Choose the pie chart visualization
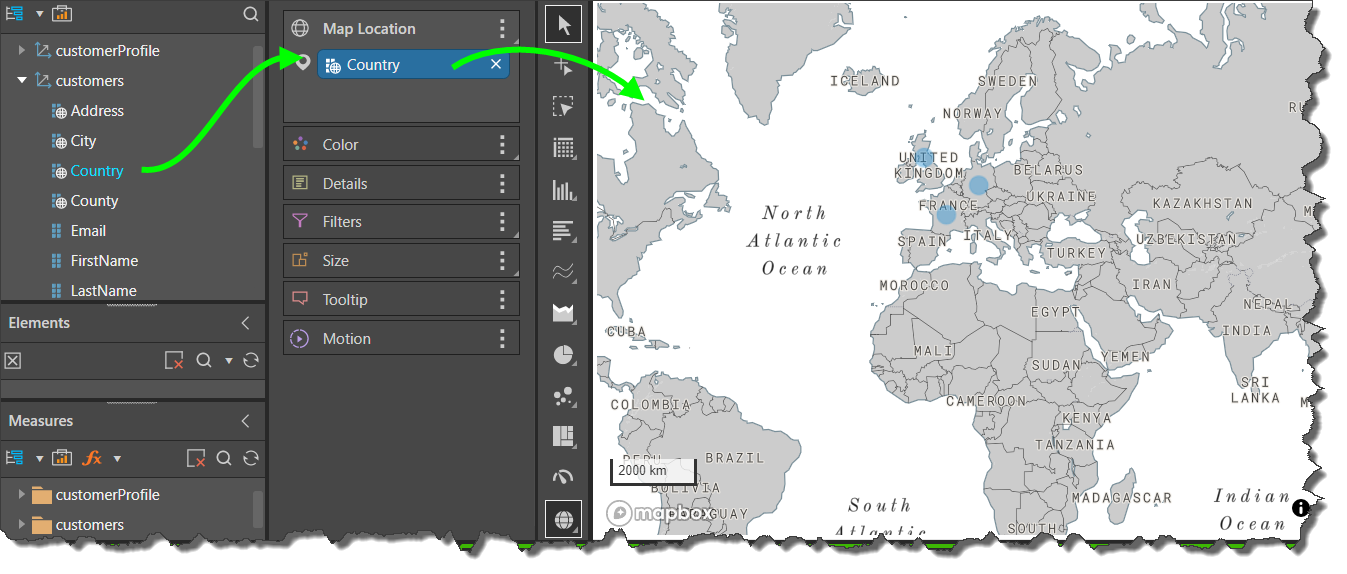 coord(564,355)
